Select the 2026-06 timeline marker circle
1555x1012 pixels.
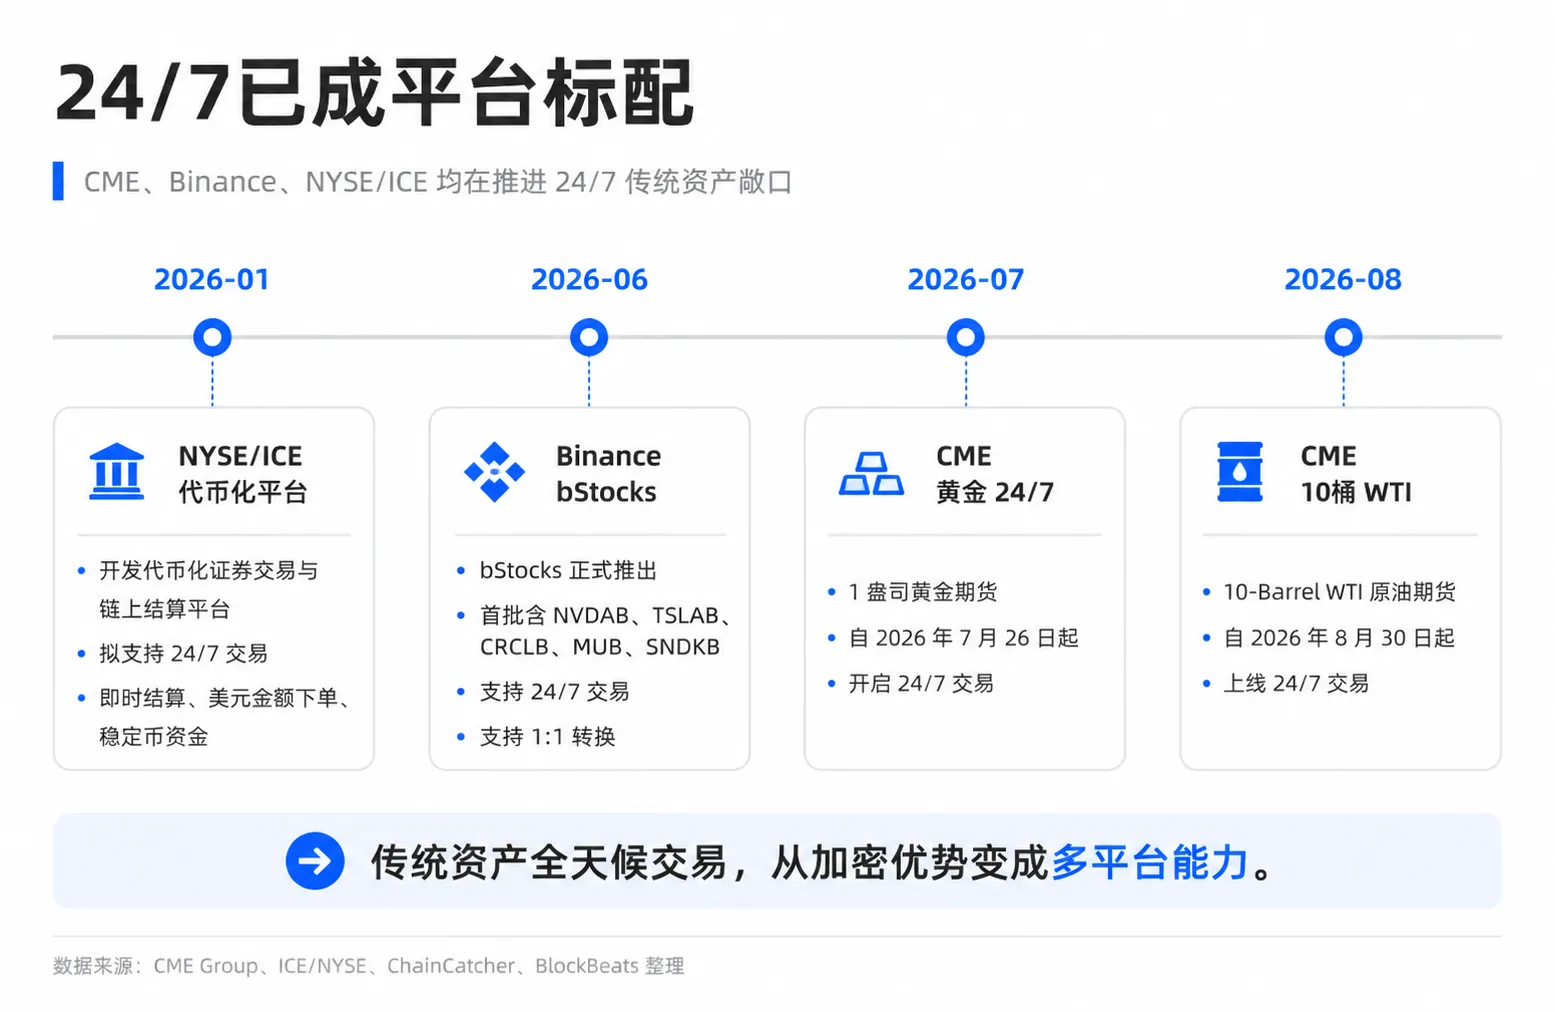click(x=589, y=337)
